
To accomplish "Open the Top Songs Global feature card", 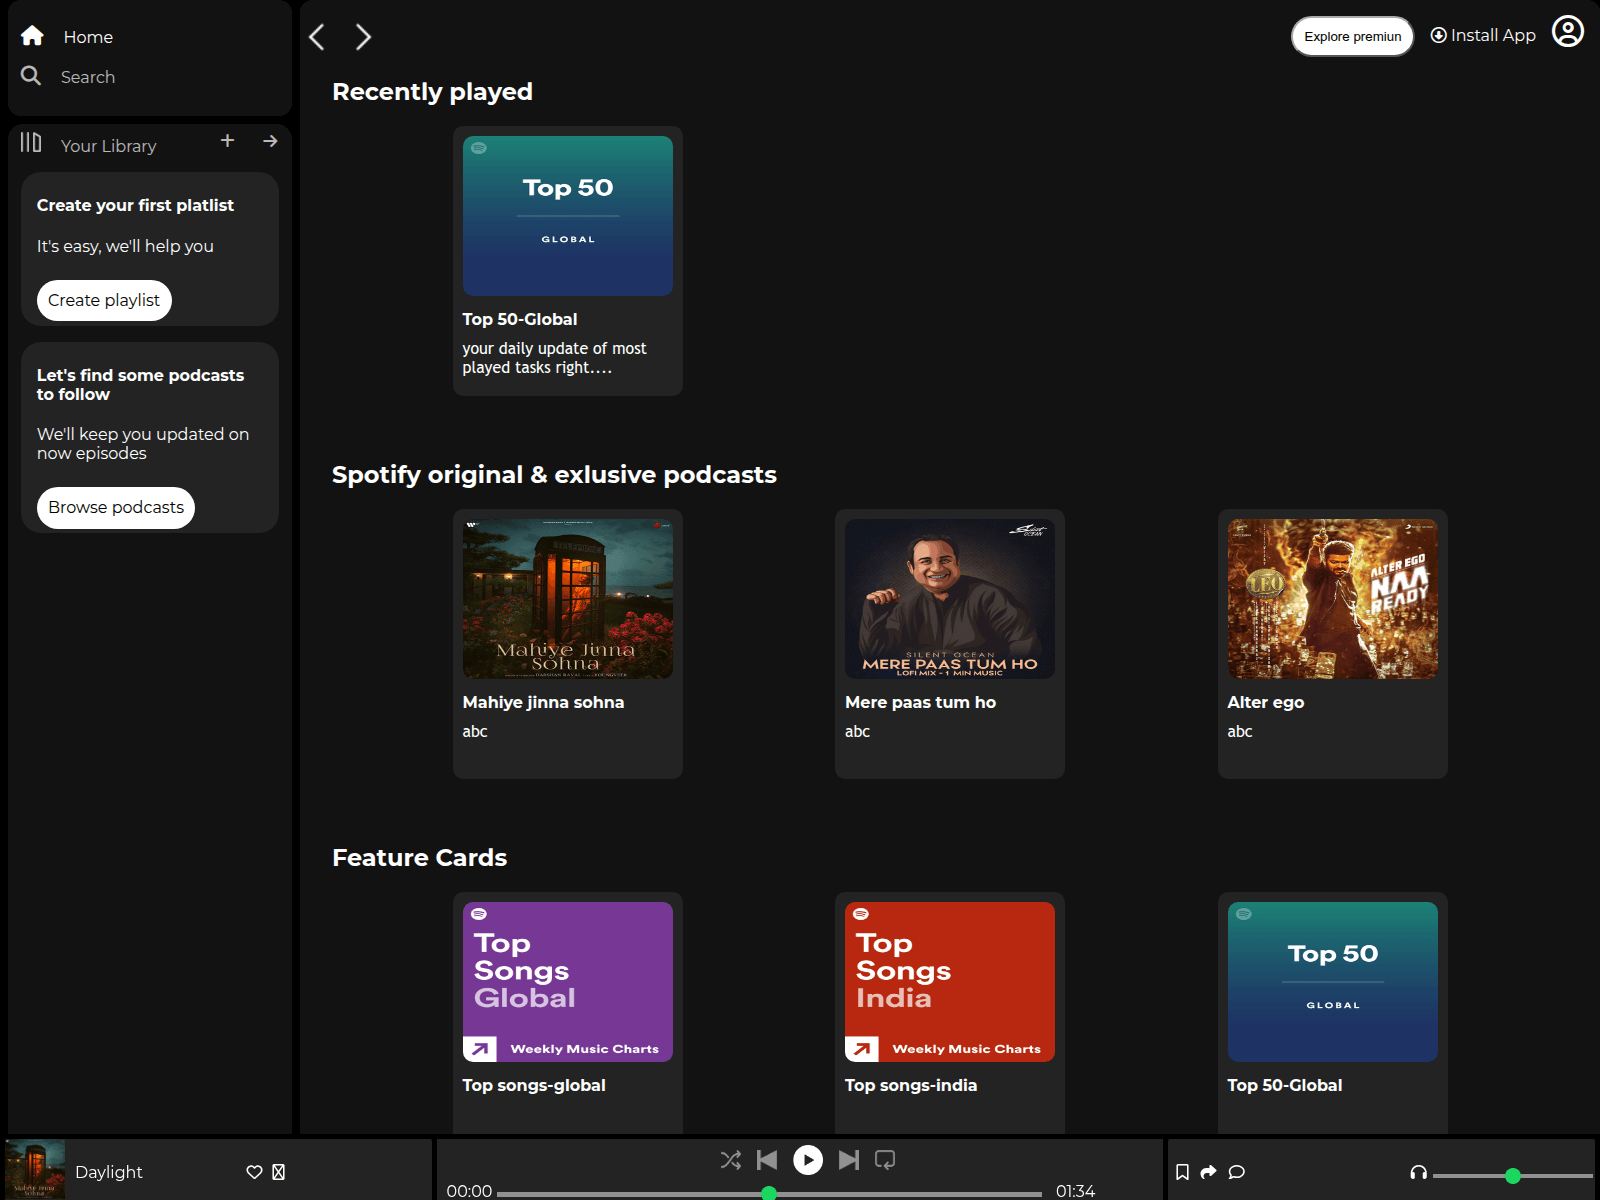I will point(568,982).
